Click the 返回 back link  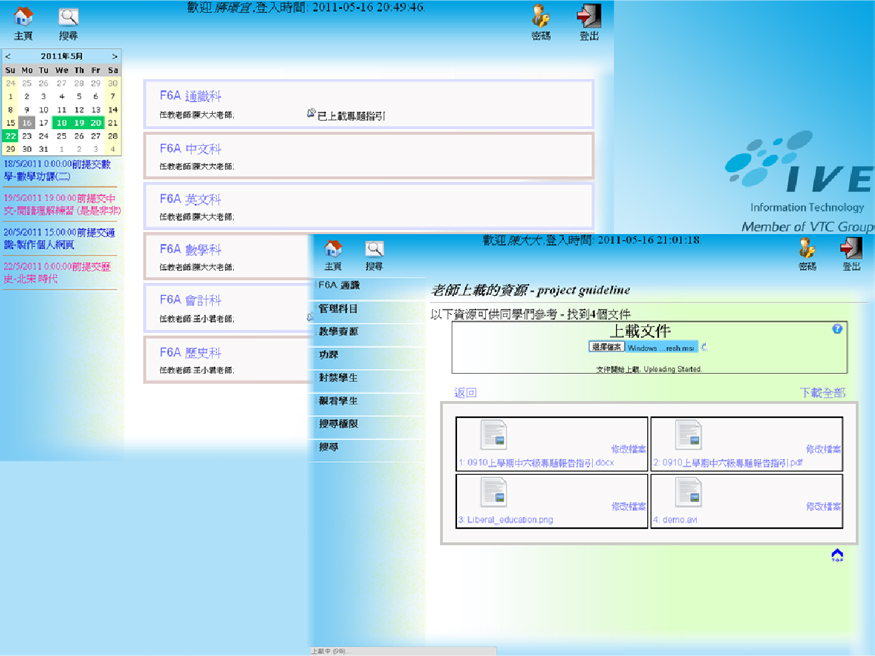tap(466, 393)
